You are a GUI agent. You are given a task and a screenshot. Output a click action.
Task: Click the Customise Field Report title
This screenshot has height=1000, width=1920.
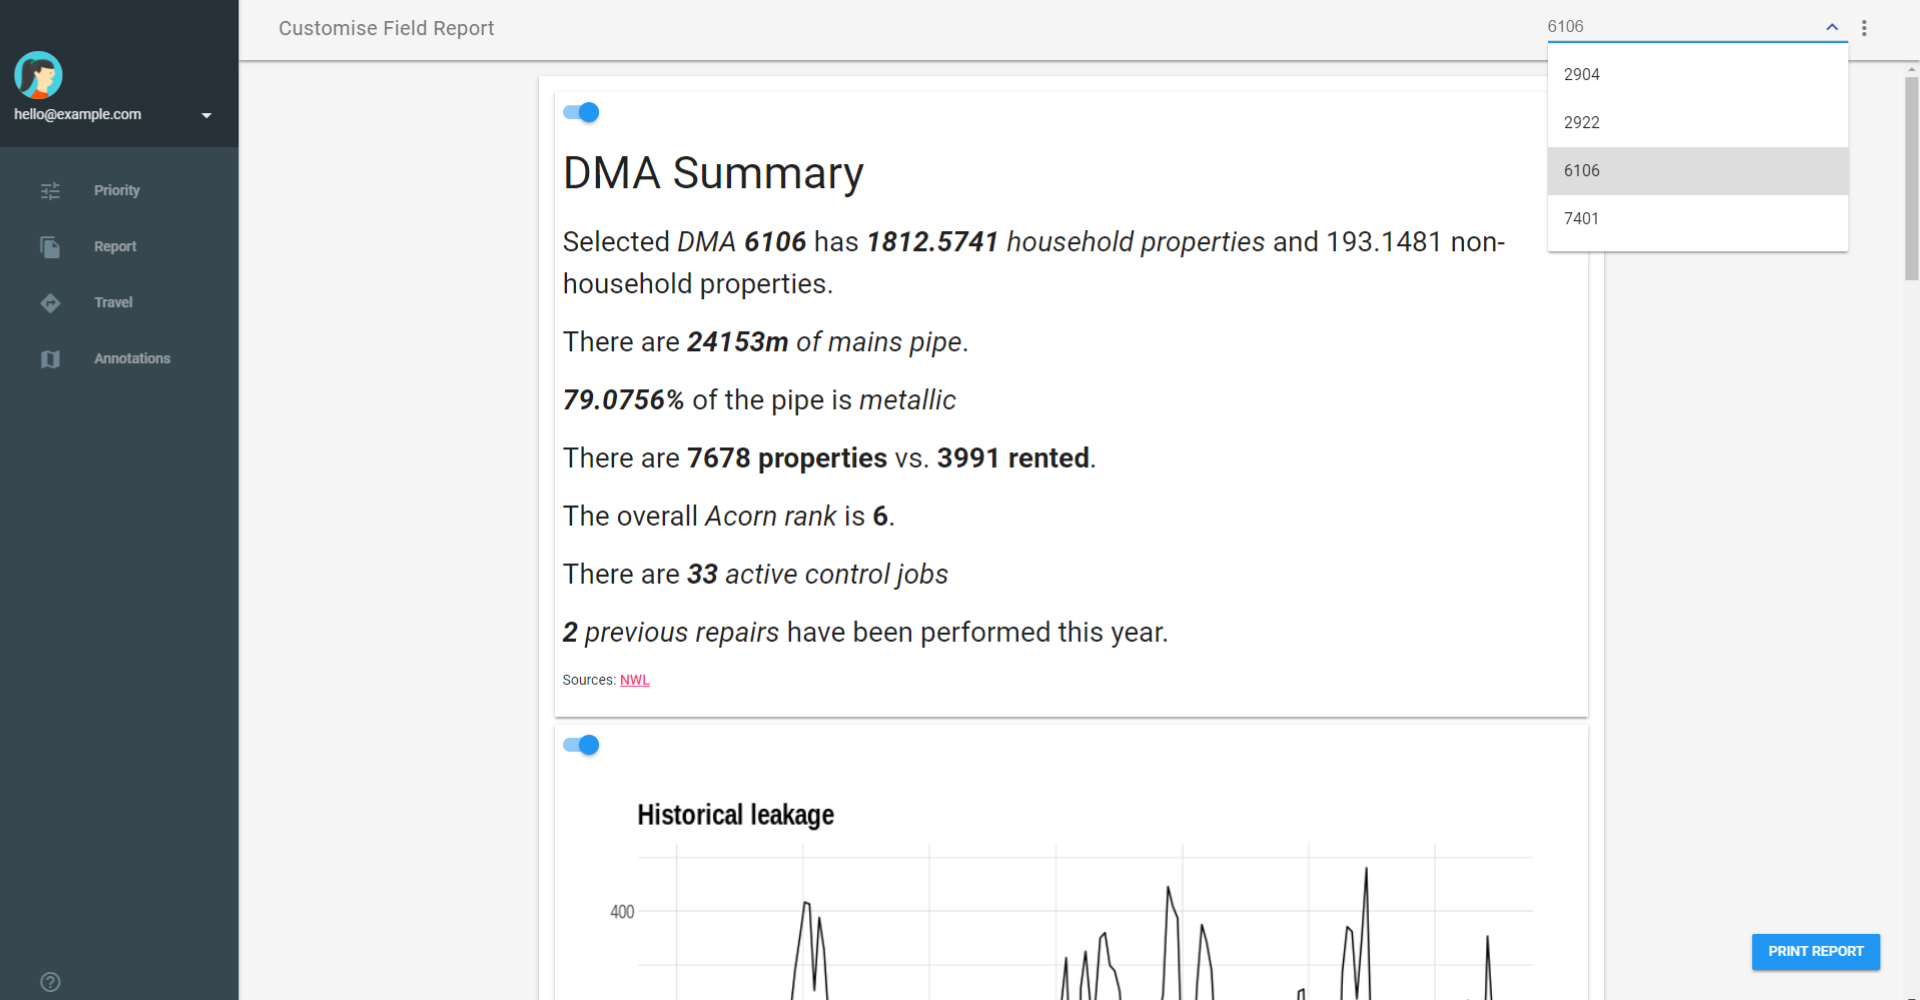pyautogui.click(x=386, y=29)
